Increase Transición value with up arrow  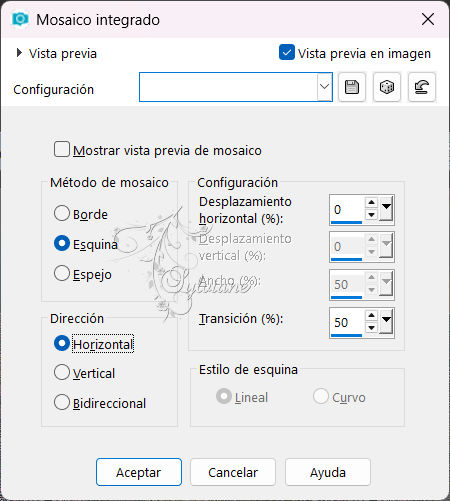point(371,315)
